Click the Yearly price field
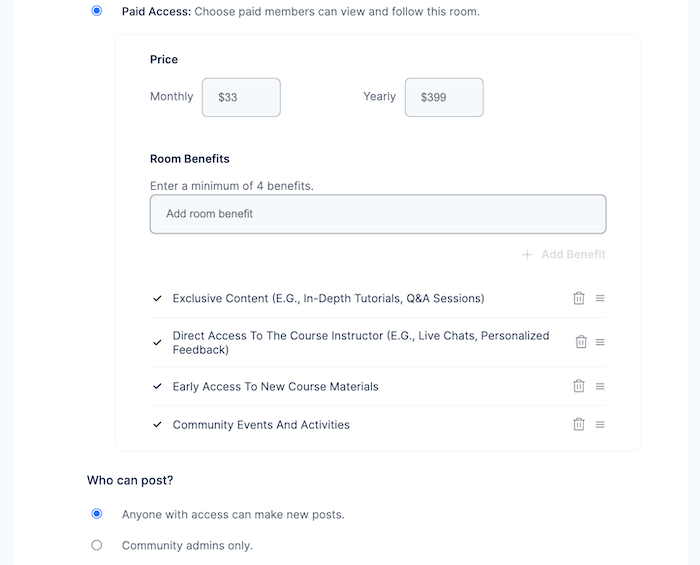Viewport: 700px width, 565px height. coord(444,97)
